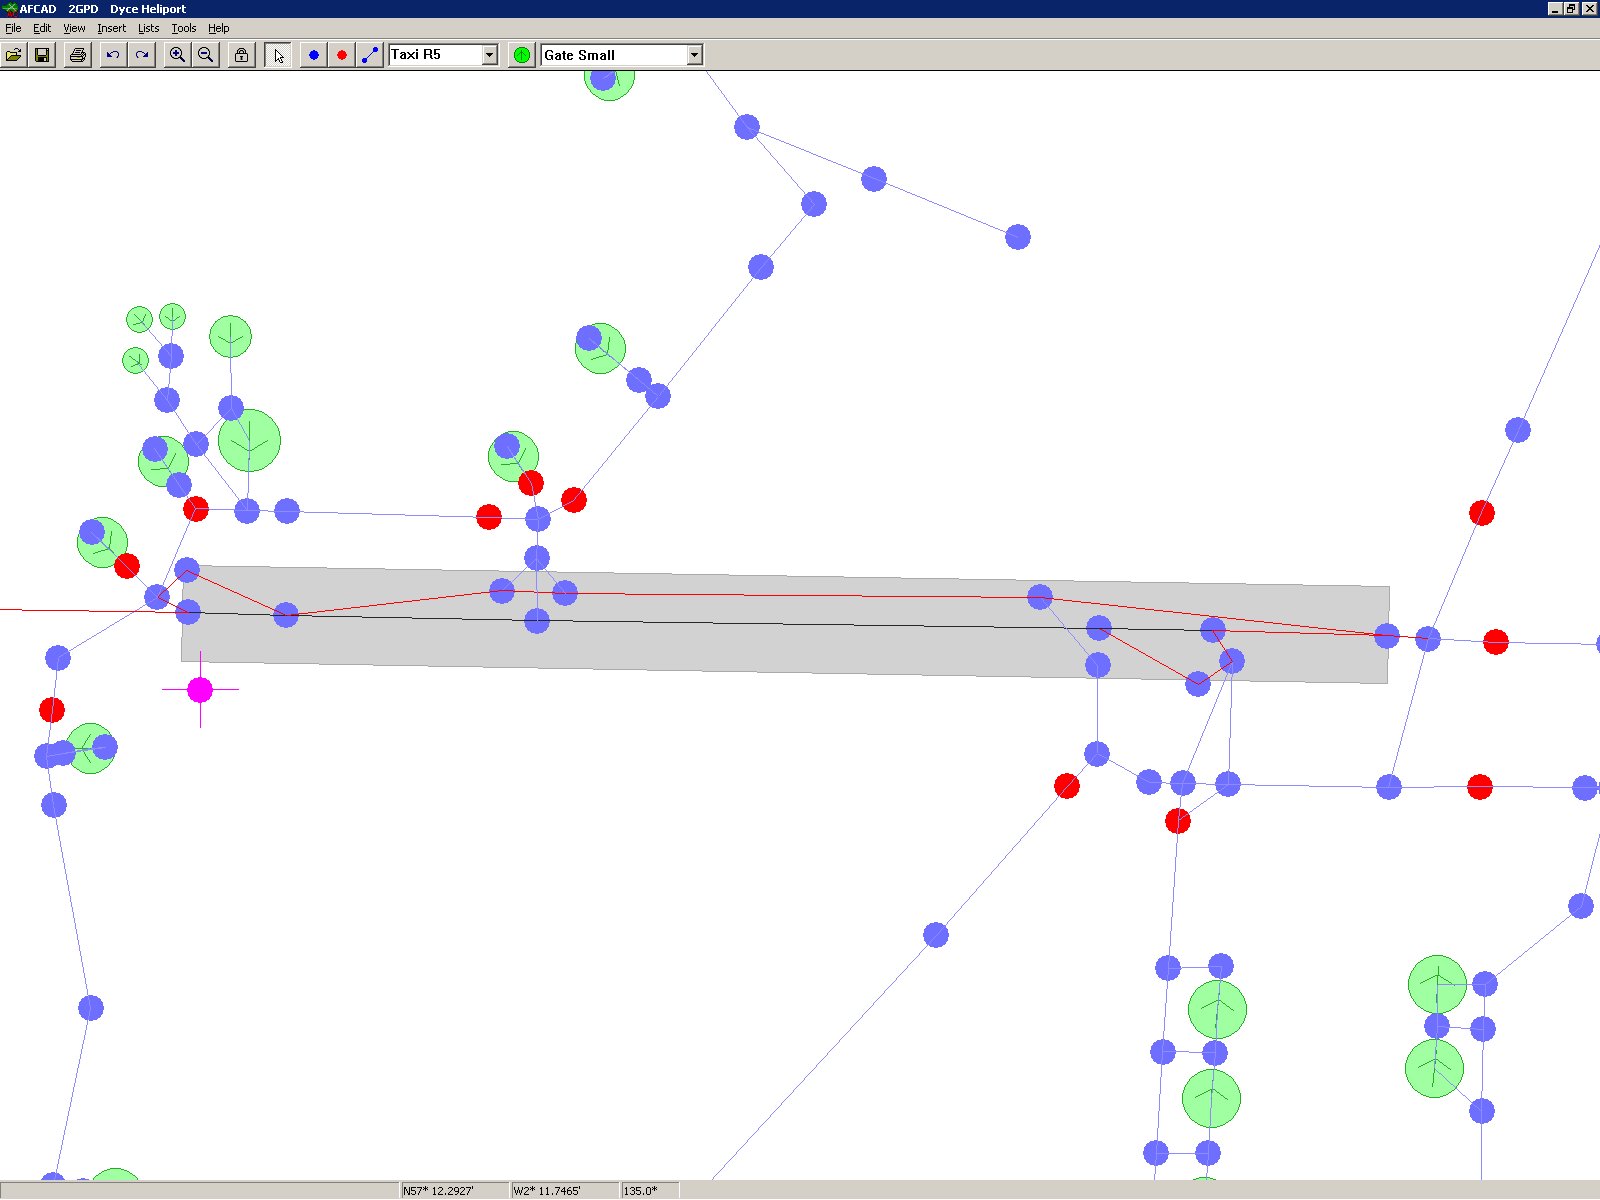Click the longitude readout W2* 11.7465'
This screenshot has width=1600, height=1200.
[x=564, y=1190]
